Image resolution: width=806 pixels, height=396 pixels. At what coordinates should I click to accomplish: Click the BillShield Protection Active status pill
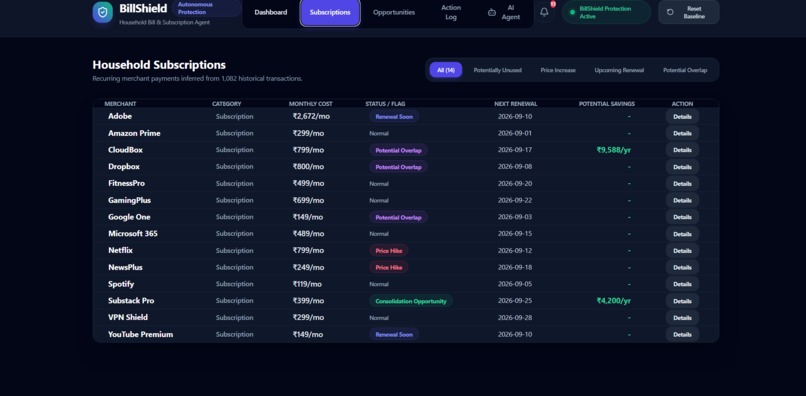point(606,12)
